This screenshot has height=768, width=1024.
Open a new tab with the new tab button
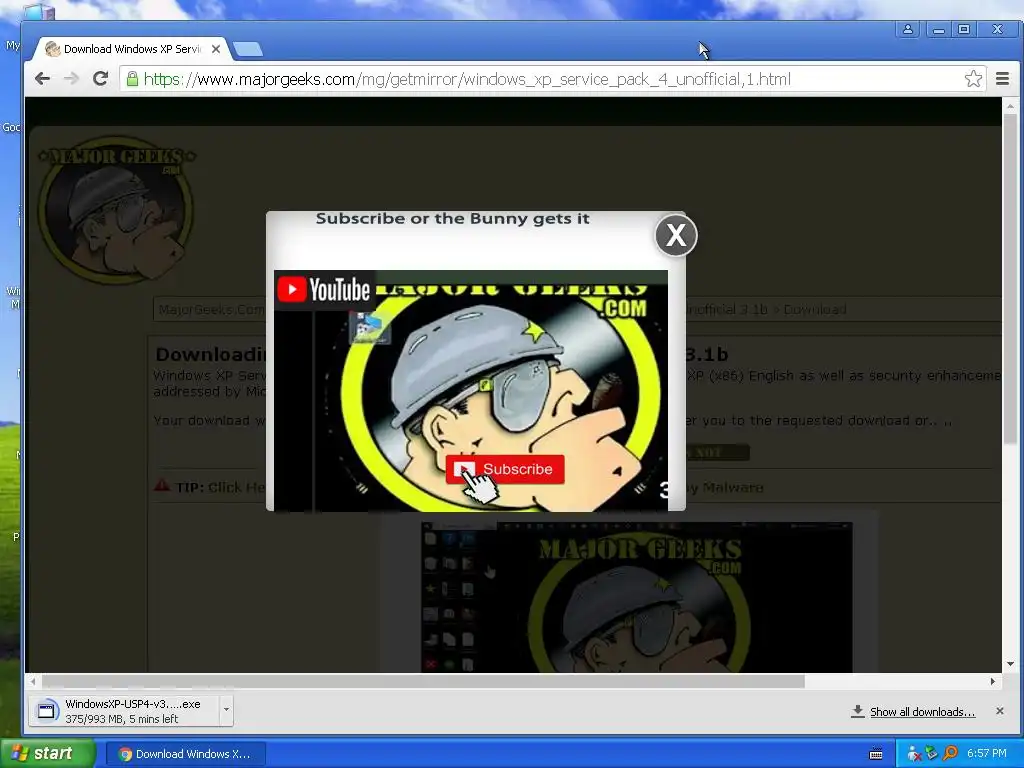click(248, 49)
